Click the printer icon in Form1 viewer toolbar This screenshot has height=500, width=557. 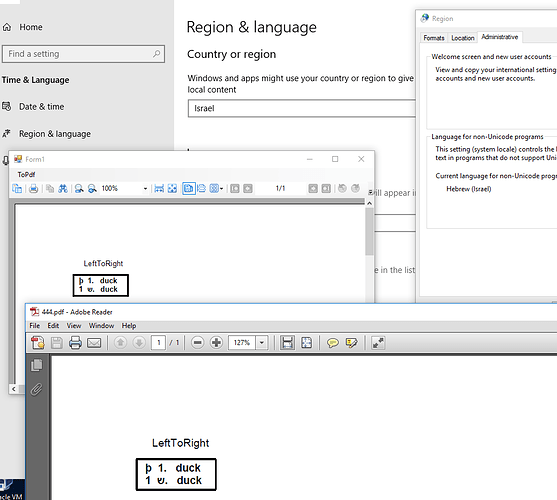[x=33, y=189]
